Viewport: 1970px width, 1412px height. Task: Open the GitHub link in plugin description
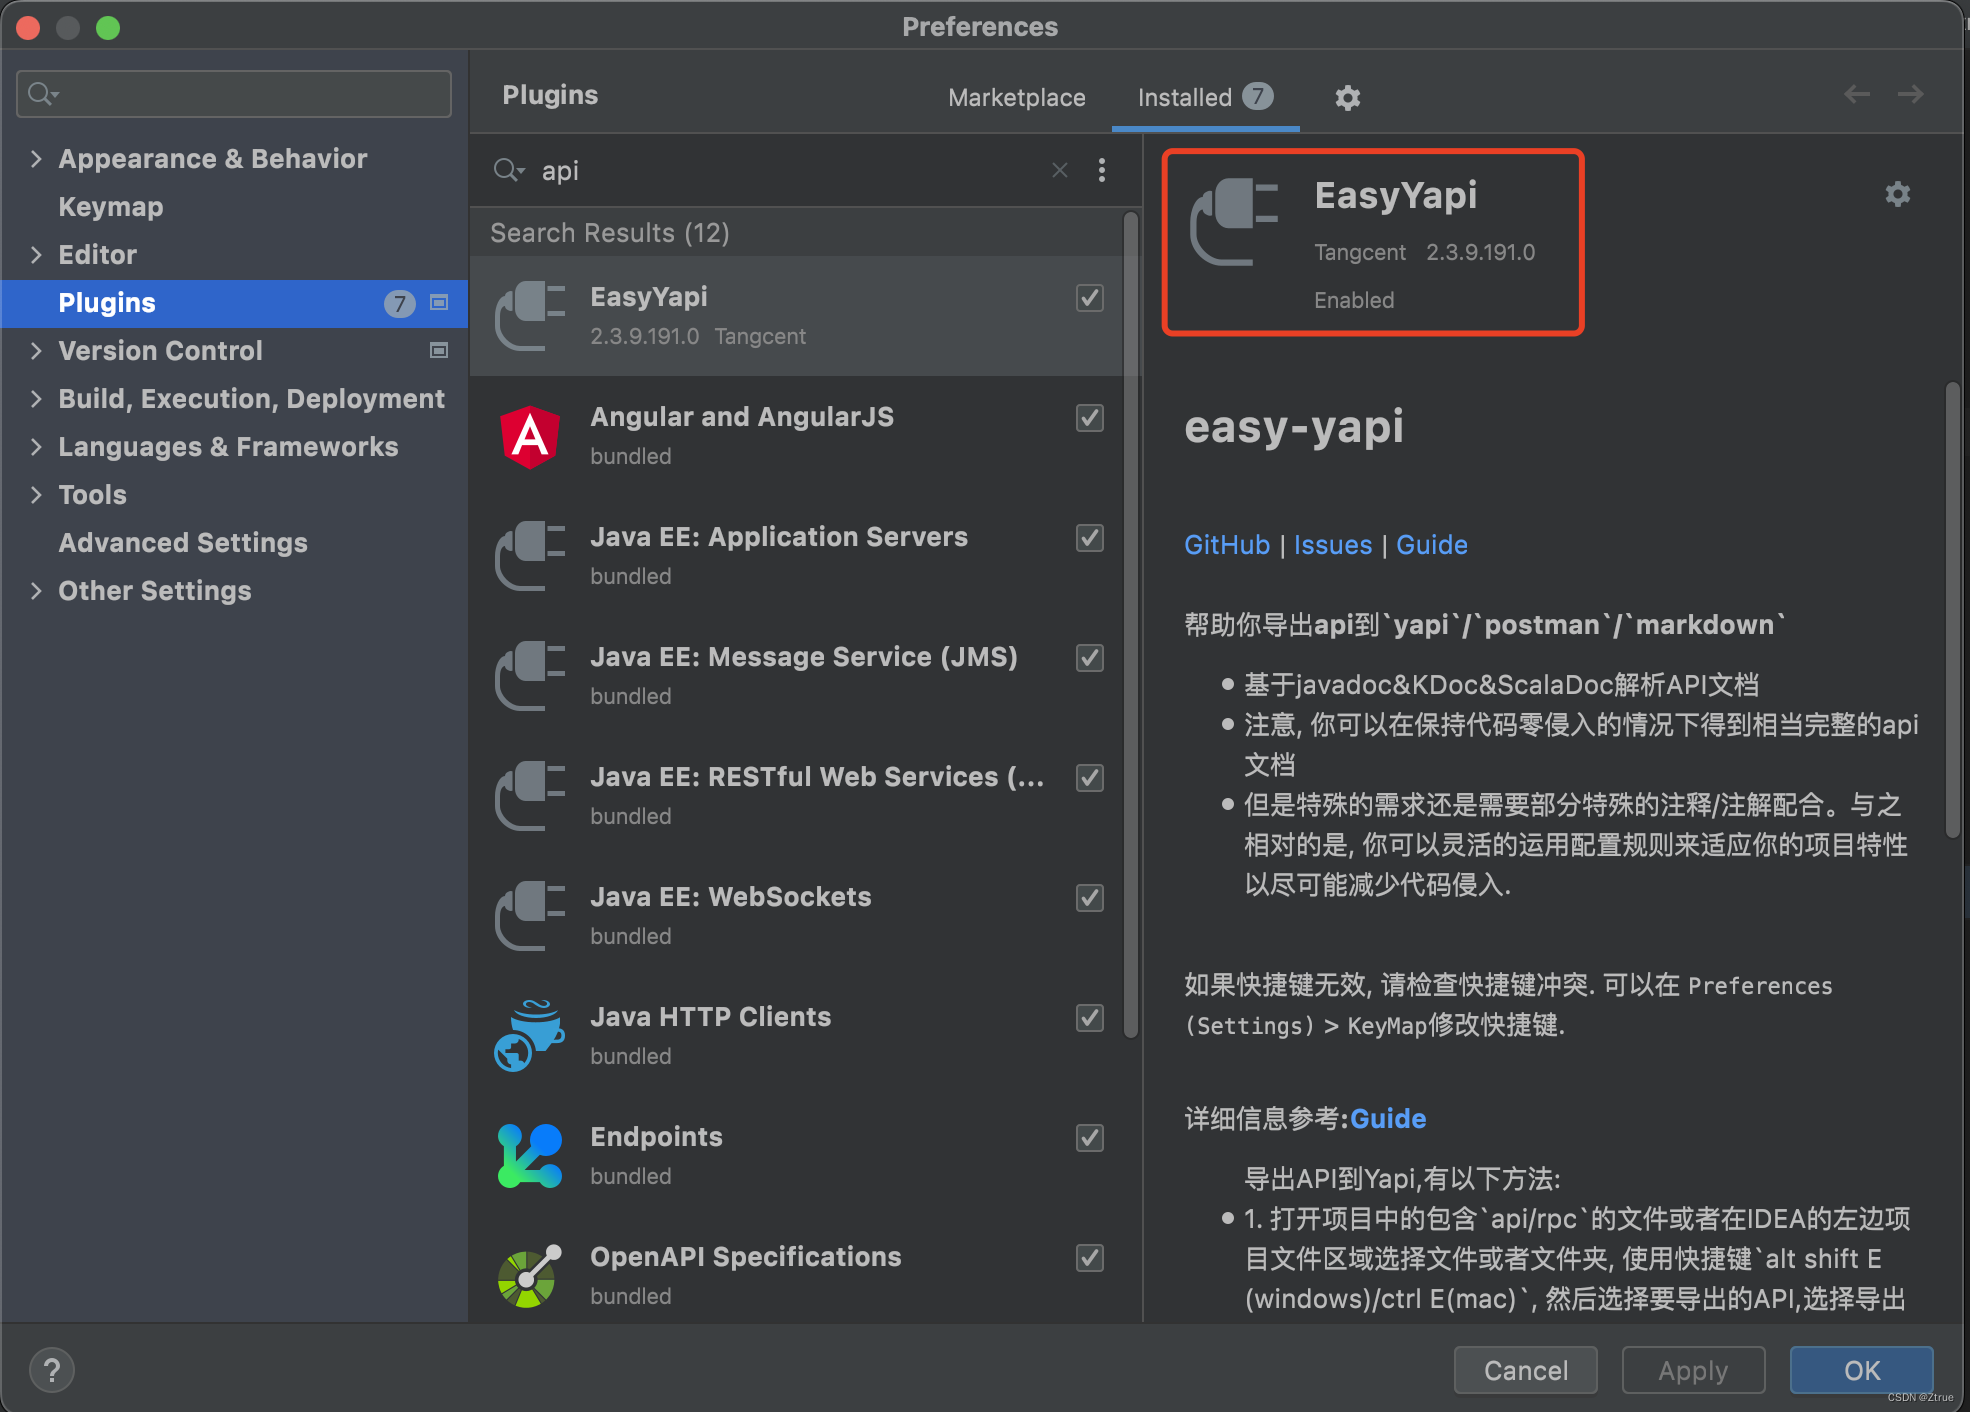pyautogui.click(x=1226, y=544)
